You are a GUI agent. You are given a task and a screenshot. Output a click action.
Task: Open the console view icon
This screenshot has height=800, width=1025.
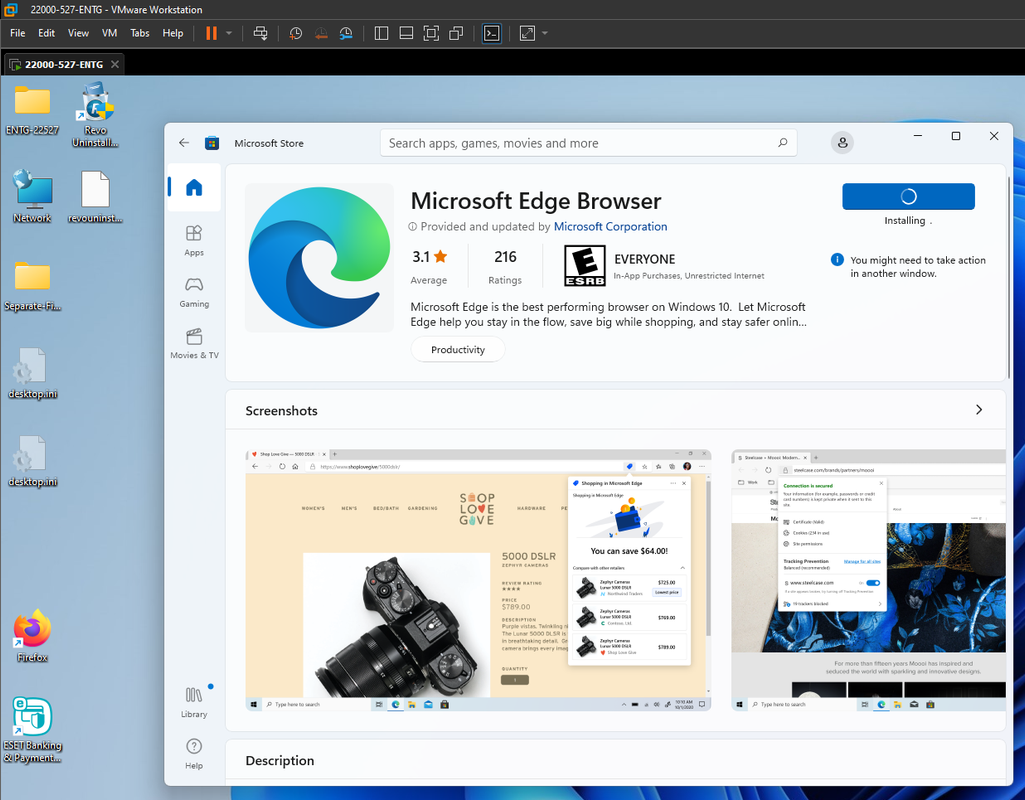492,33
